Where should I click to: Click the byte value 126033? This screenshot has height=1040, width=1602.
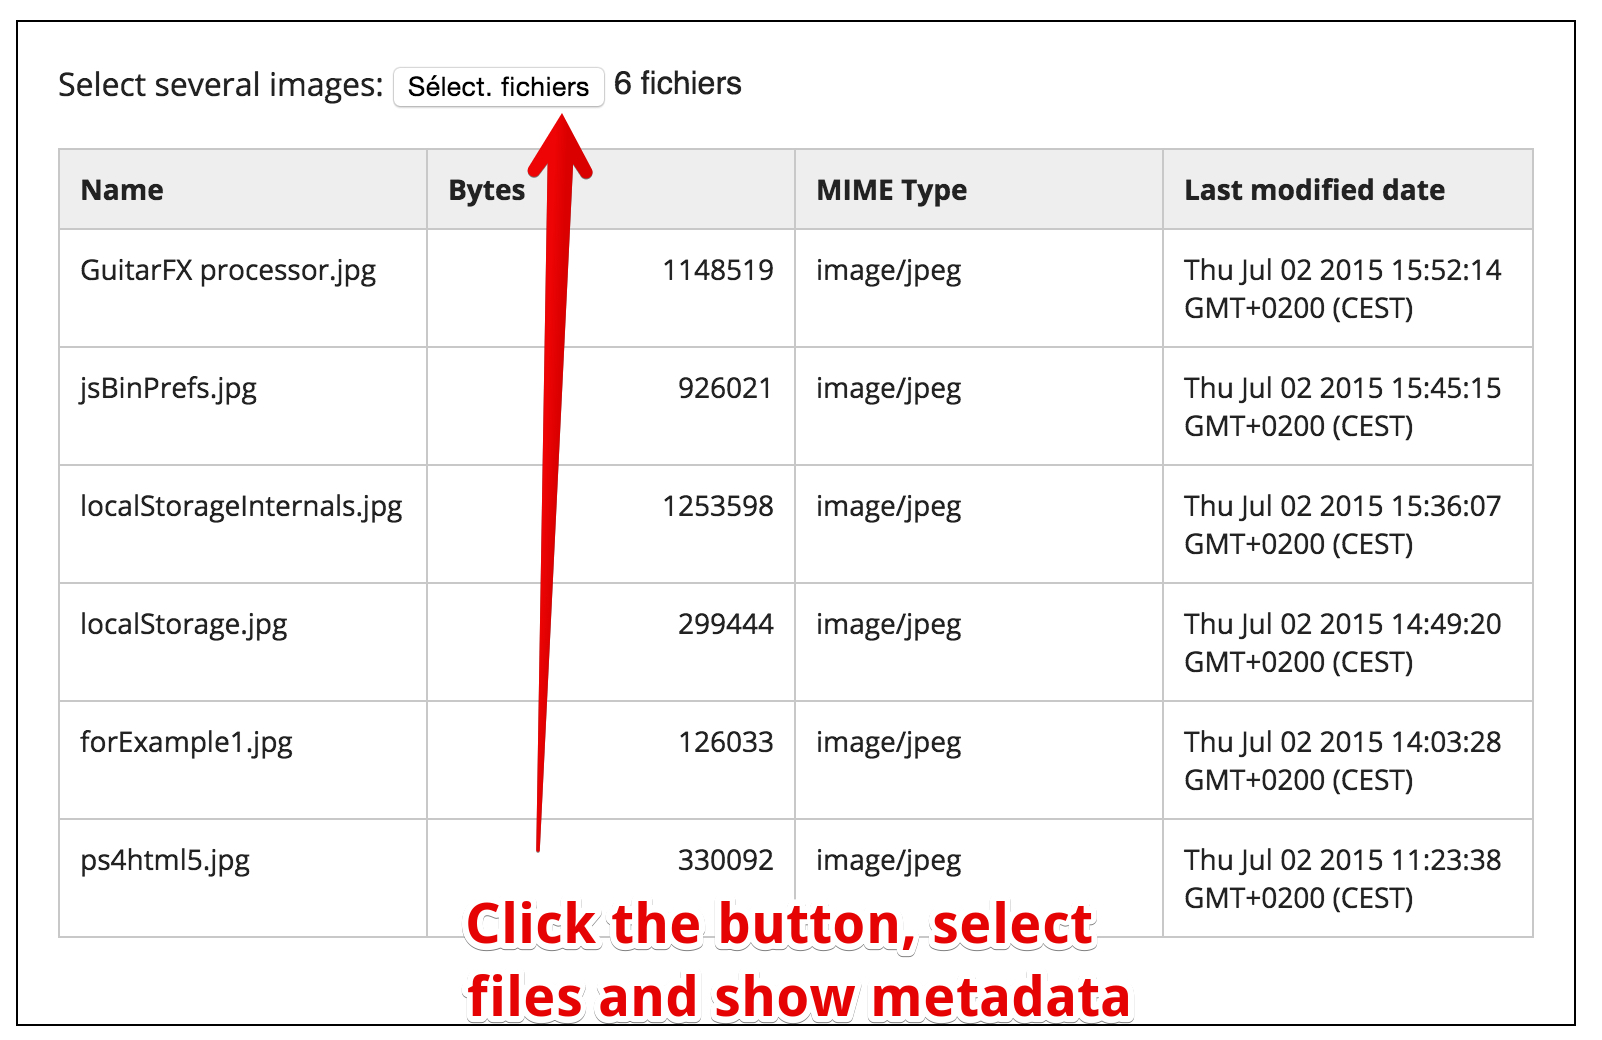pos(725,742)
